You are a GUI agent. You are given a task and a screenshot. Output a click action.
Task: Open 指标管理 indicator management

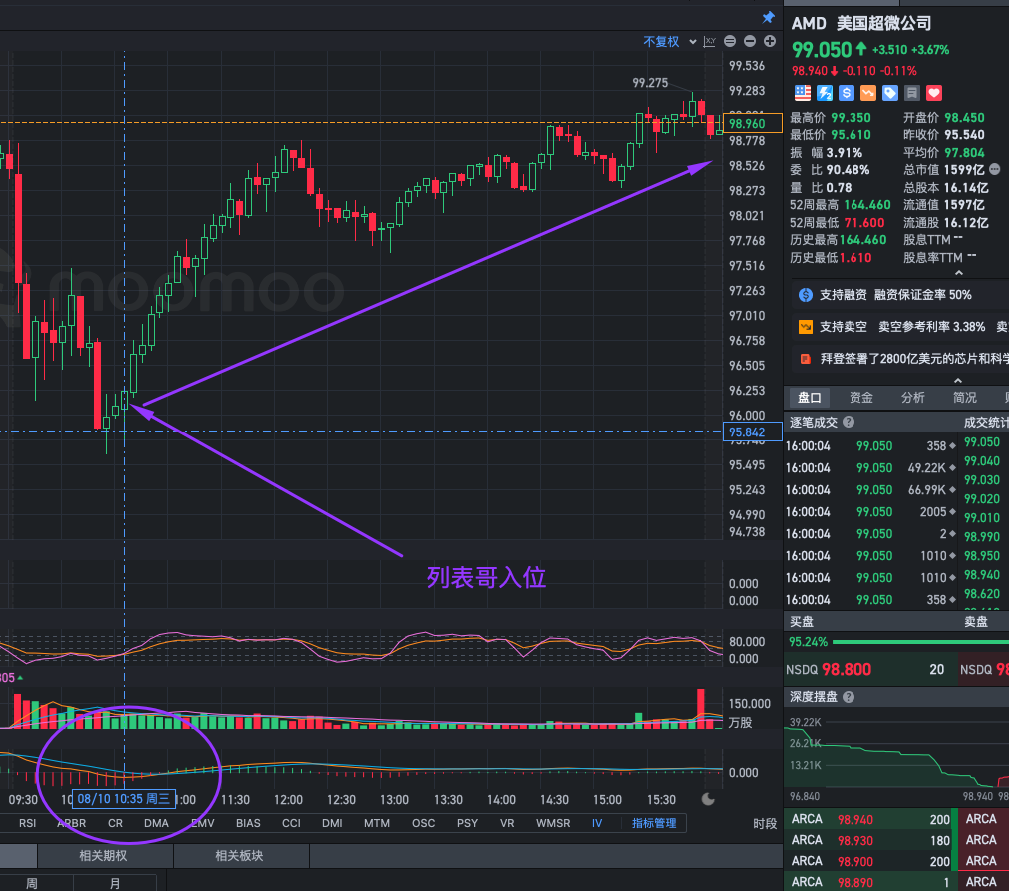coord(654,823)
